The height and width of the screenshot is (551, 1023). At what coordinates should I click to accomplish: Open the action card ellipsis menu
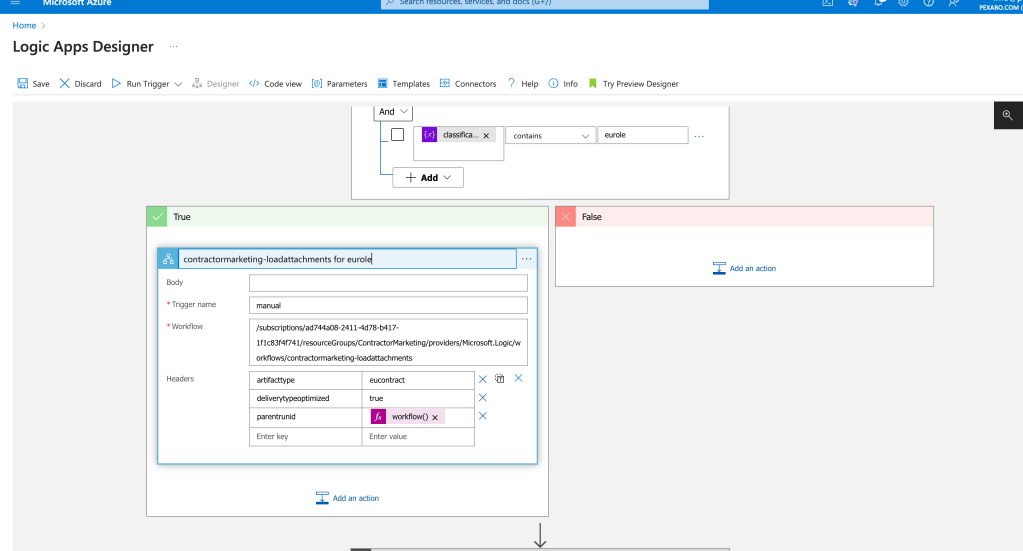click(527, 259)
